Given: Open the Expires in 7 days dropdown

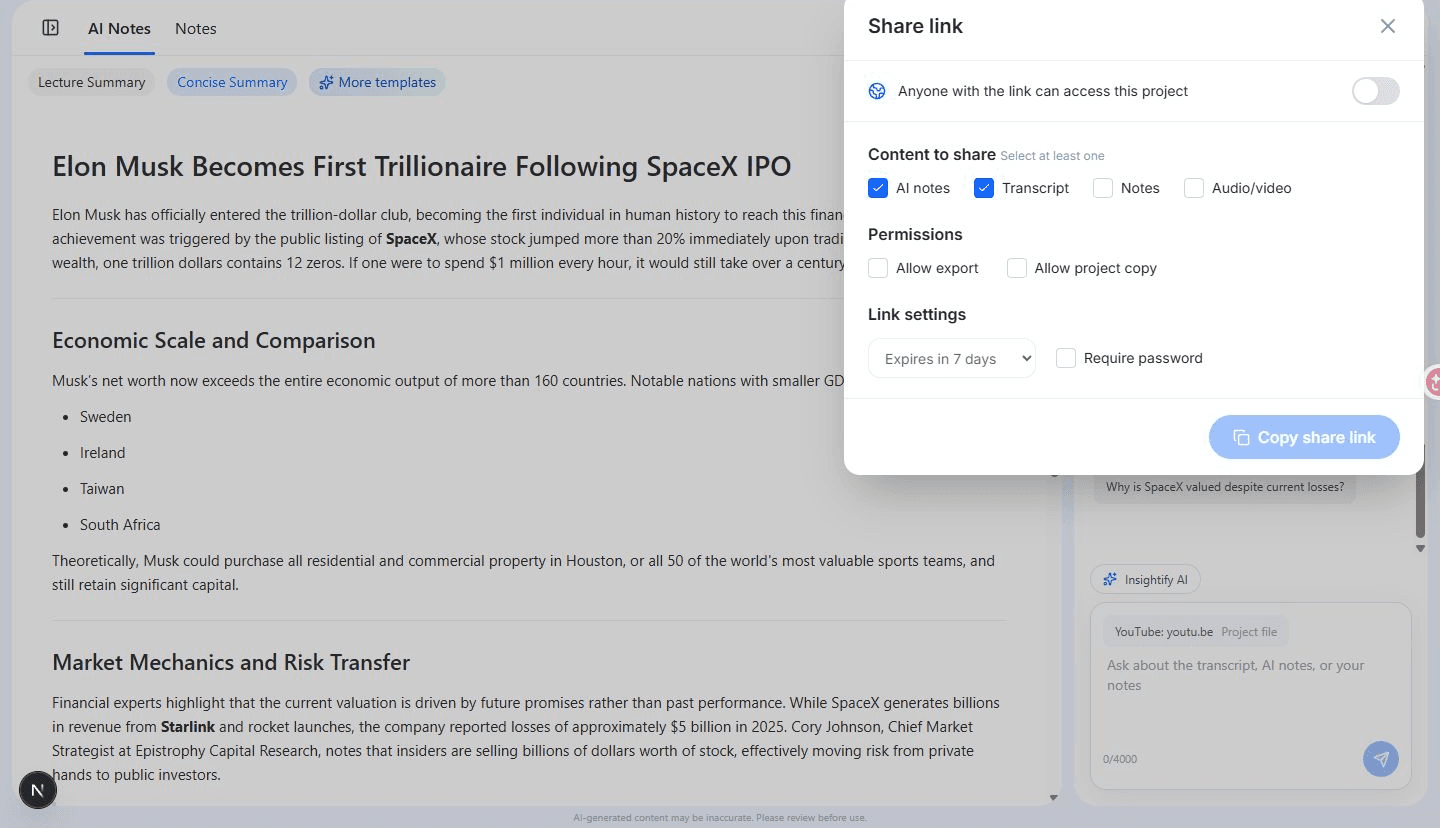Looking at the screenshot, I should coord(951,358).
